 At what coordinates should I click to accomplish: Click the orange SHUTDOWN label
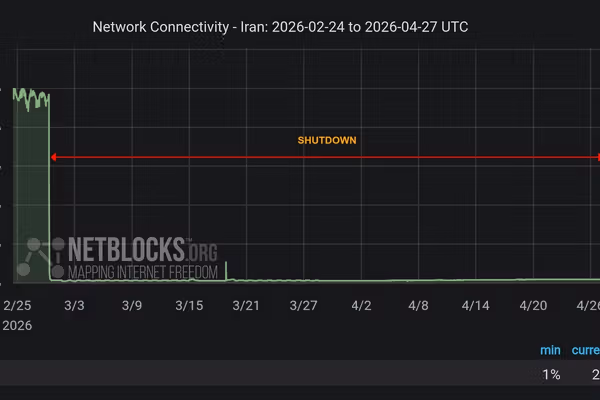[x=327, y=141]
